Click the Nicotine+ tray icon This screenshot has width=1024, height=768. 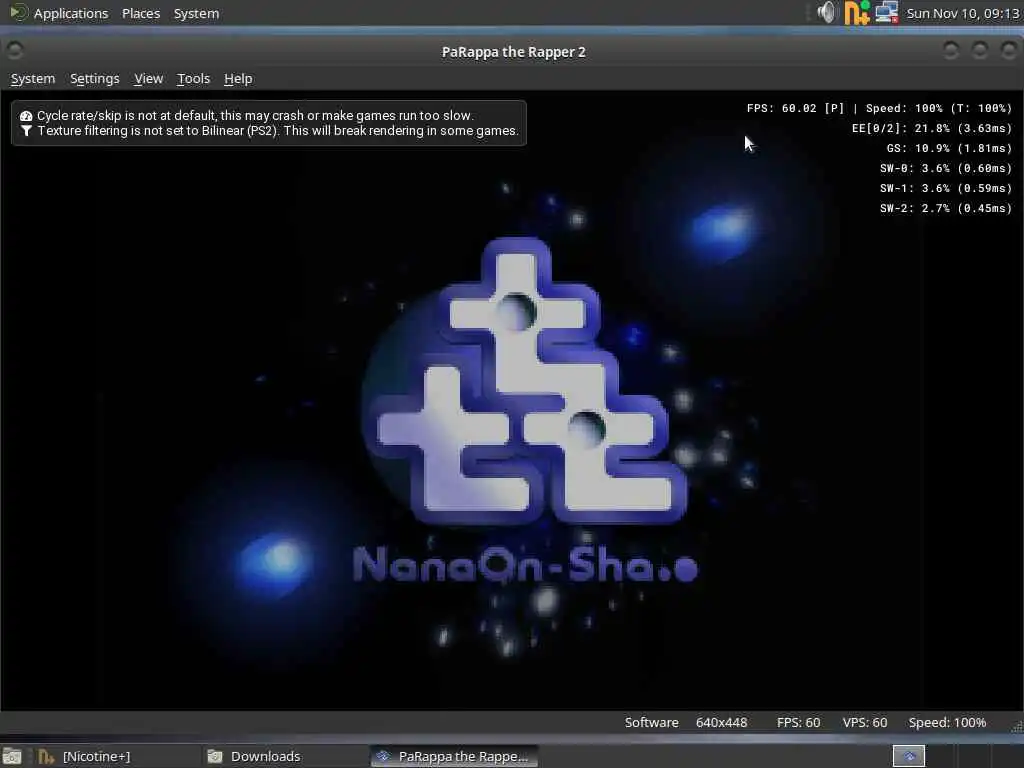(x=856, y=12)
